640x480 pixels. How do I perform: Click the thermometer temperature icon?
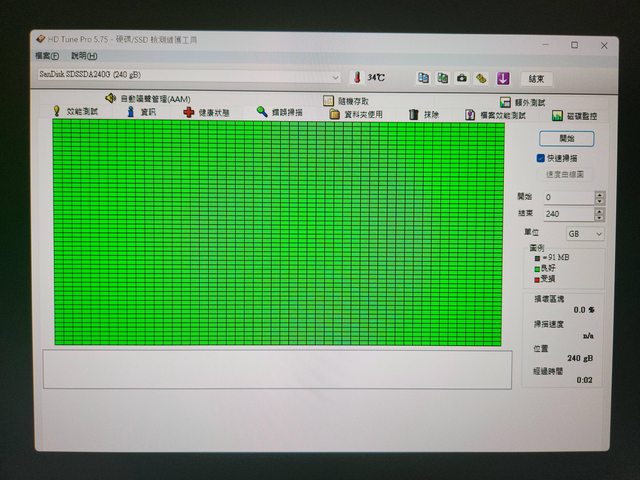point(355,78)
